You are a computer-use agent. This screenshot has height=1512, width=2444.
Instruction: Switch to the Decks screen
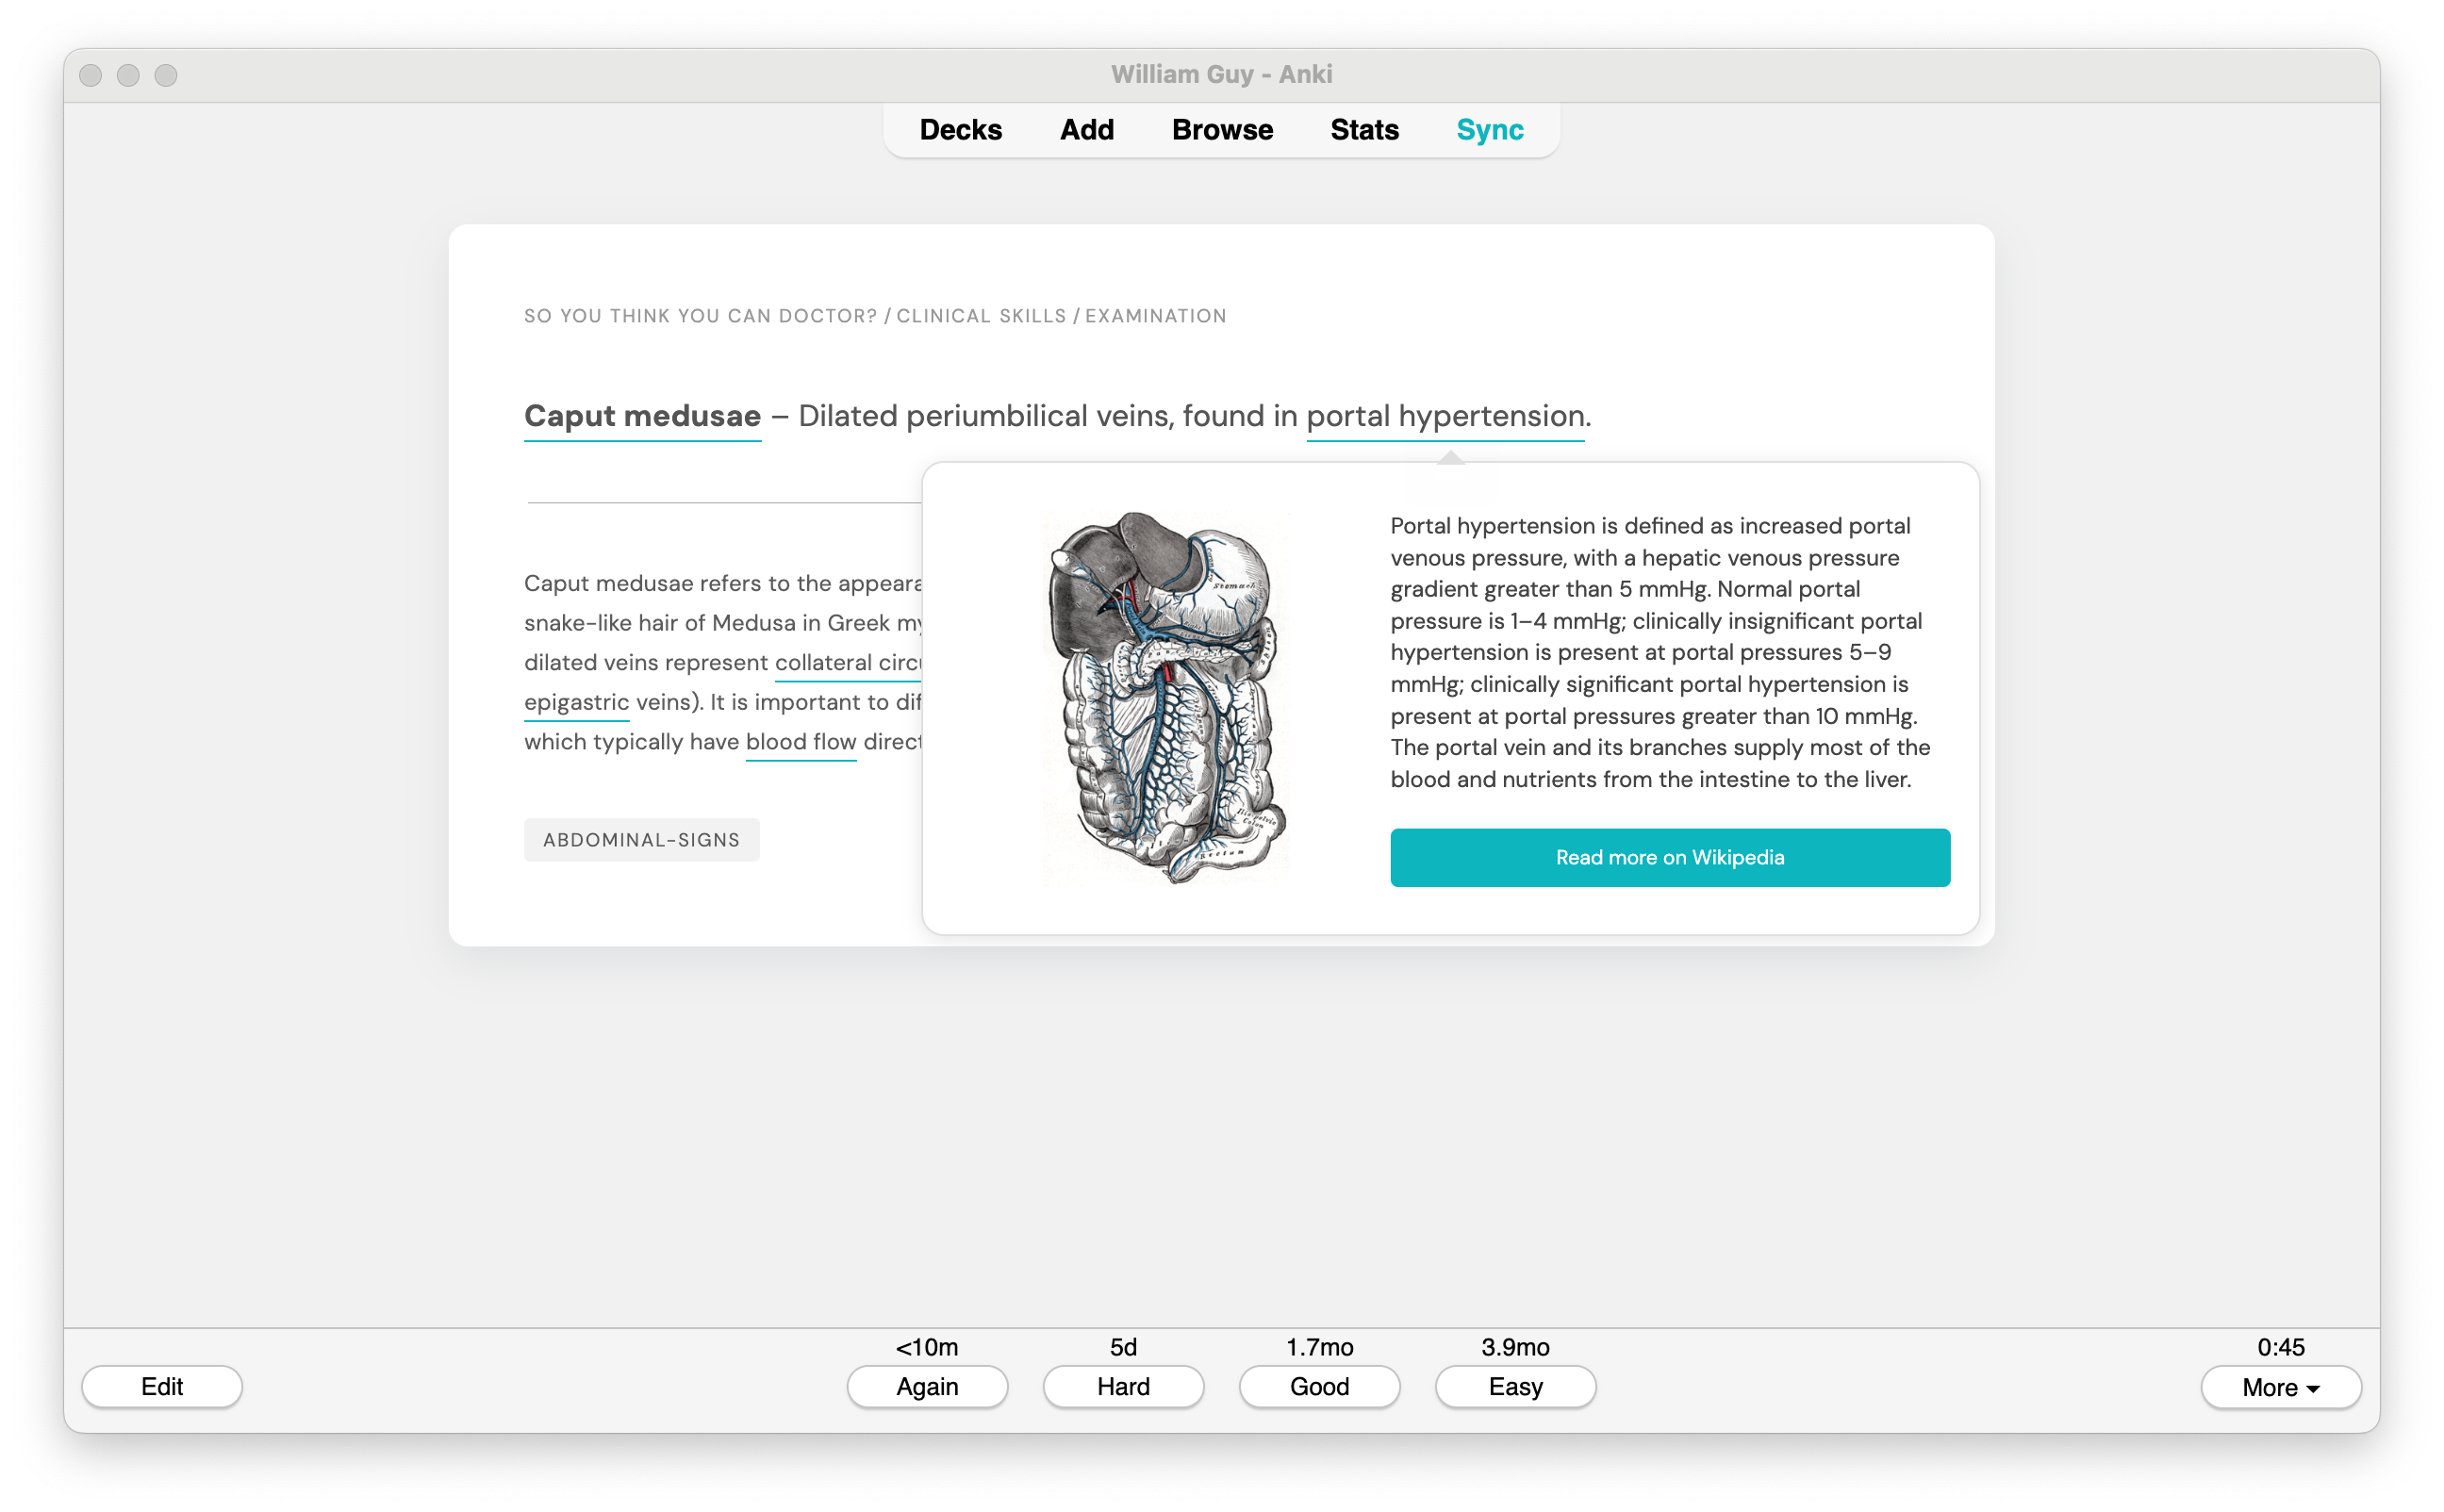tap(961, 129)
